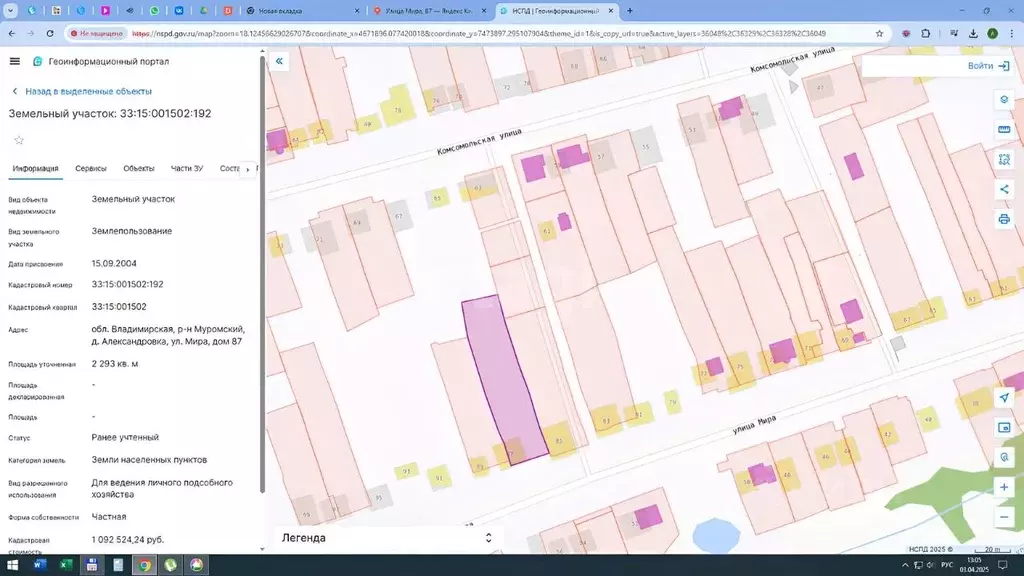Click the map search-by-point icon
The image size is (1024, 576).
(x=1004, y=457)
